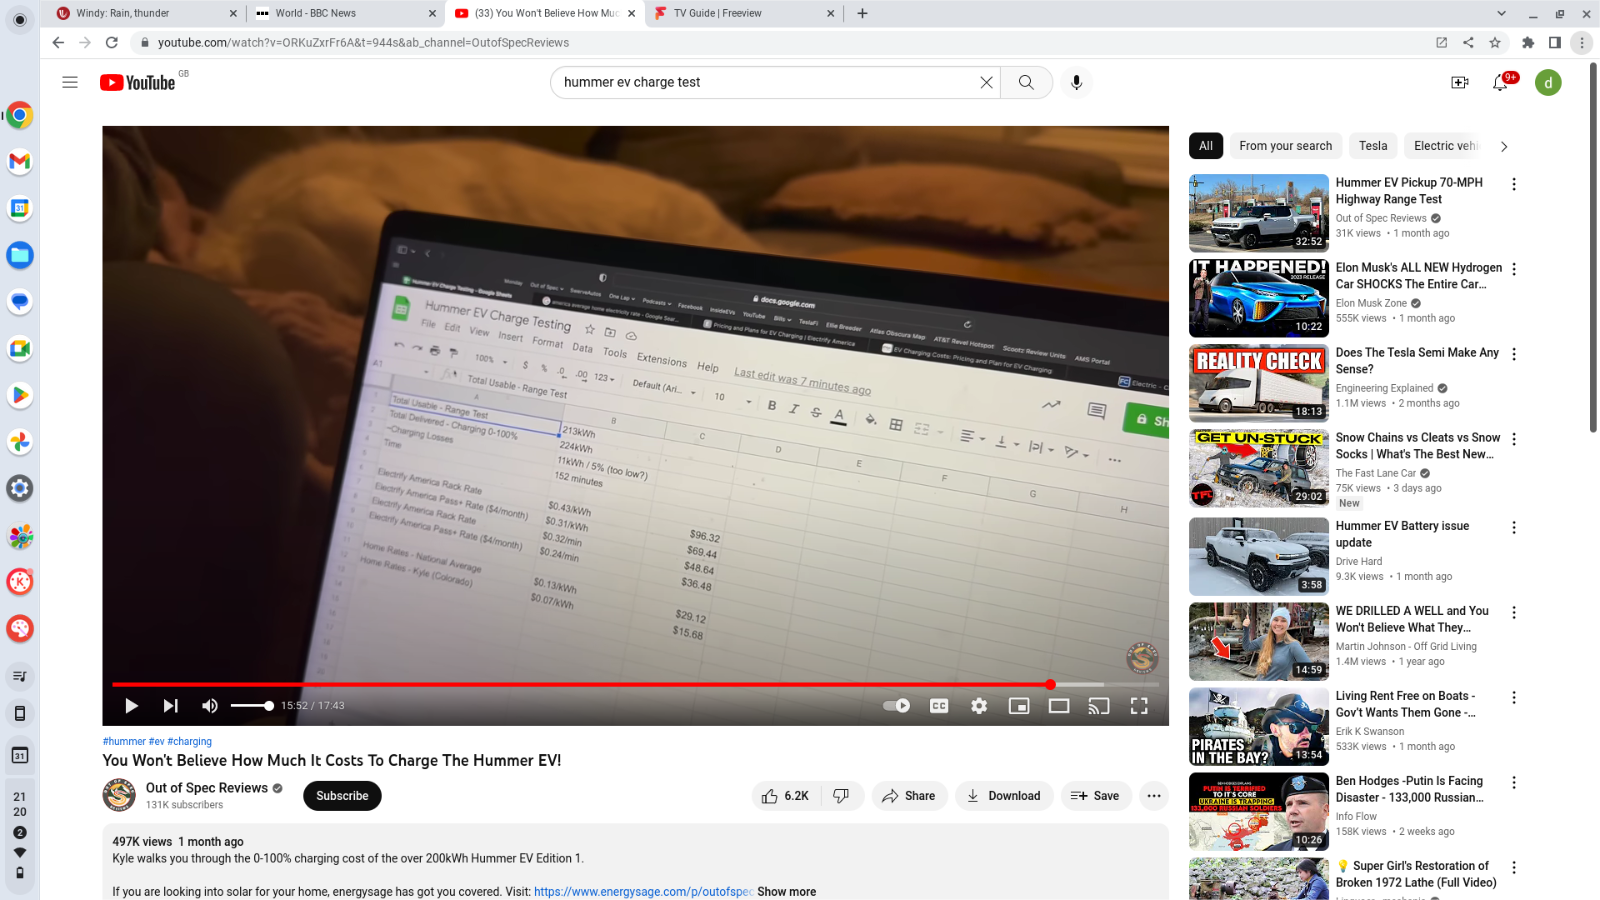
Task: Start voice search with the microphone
Action: click(x=1076, y=82)
